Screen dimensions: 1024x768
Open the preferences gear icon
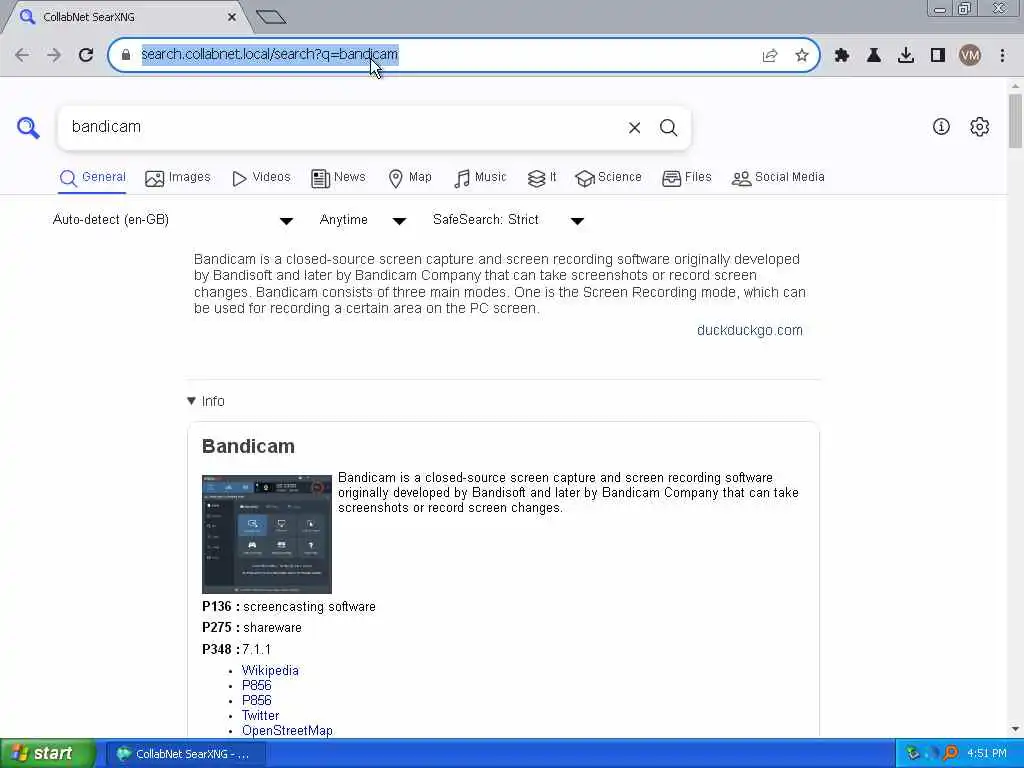[980, 127]
